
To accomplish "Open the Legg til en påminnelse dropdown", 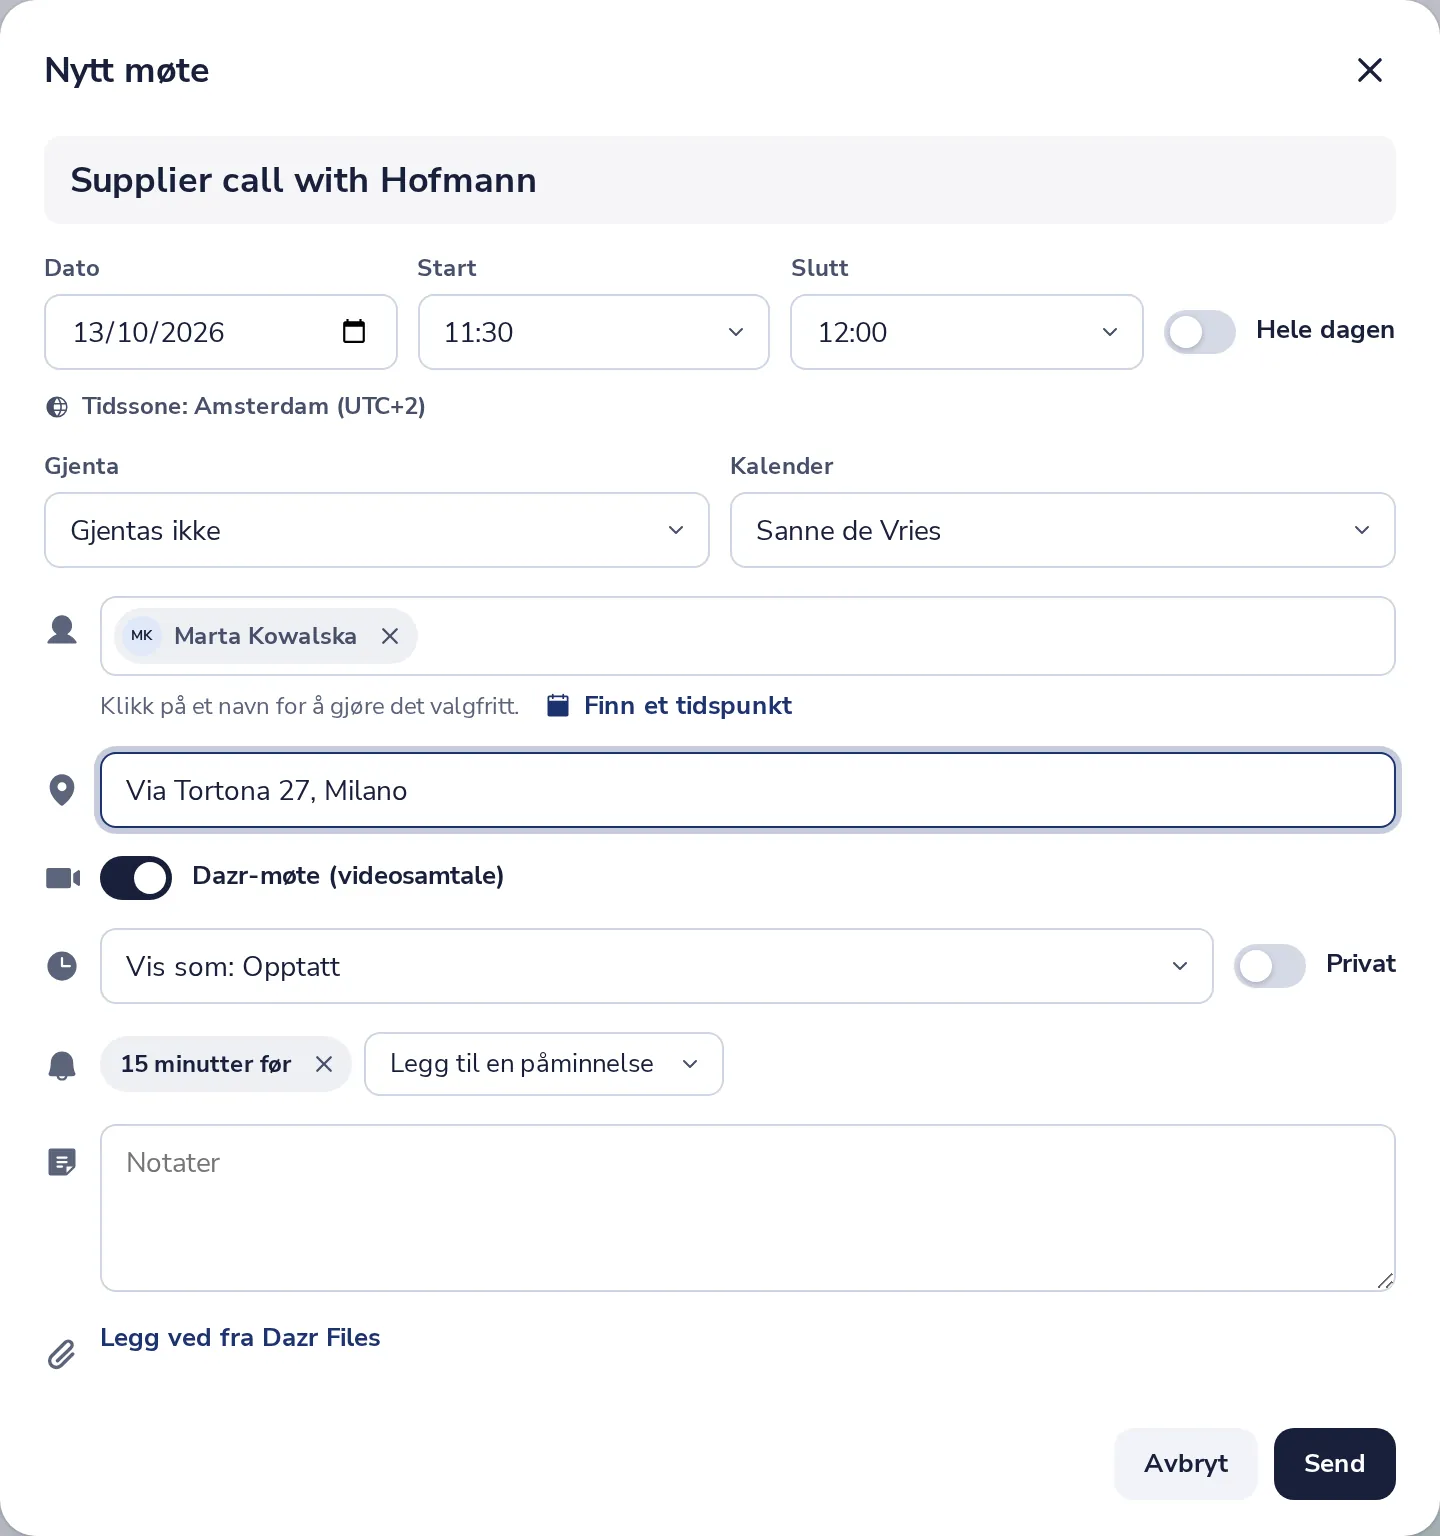I will (x=544, y=1064).
